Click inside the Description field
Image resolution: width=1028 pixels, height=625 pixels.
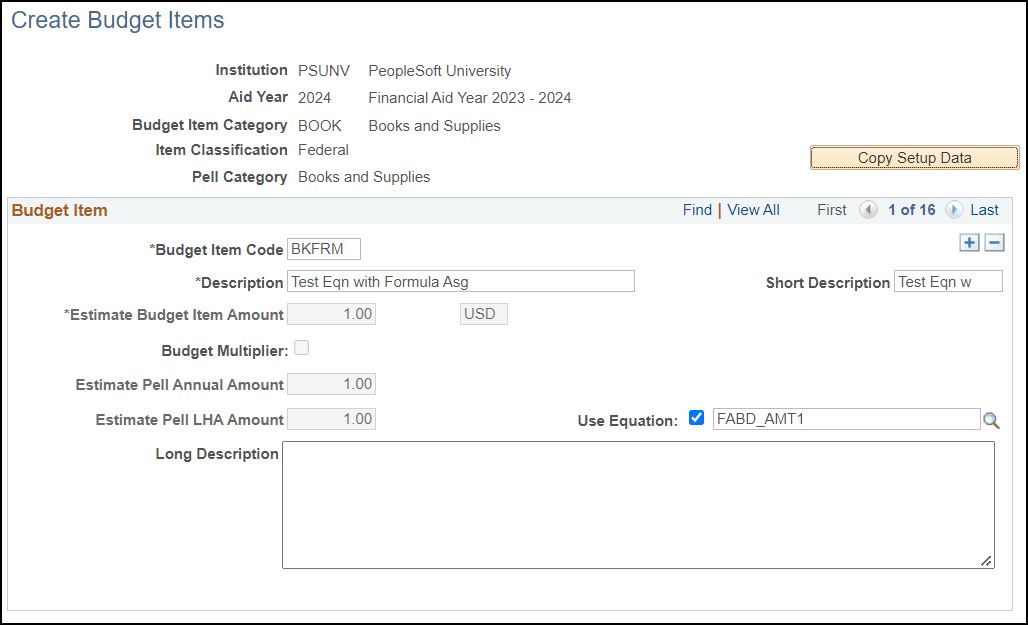click(460, 281)
